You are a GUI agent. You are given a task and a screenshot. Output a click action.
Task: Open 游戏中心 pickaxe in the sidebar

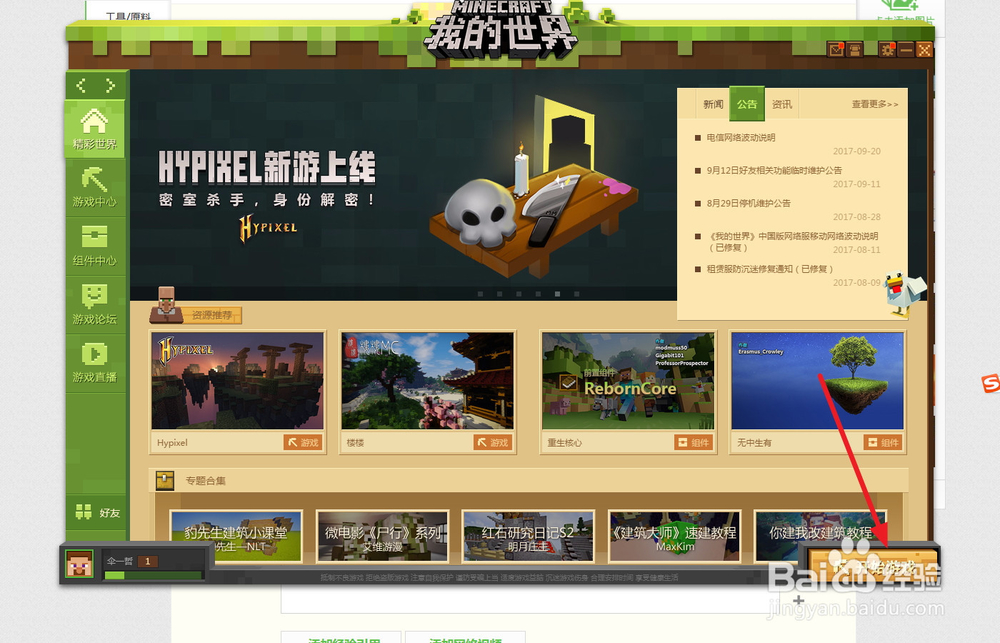[94, 187]
